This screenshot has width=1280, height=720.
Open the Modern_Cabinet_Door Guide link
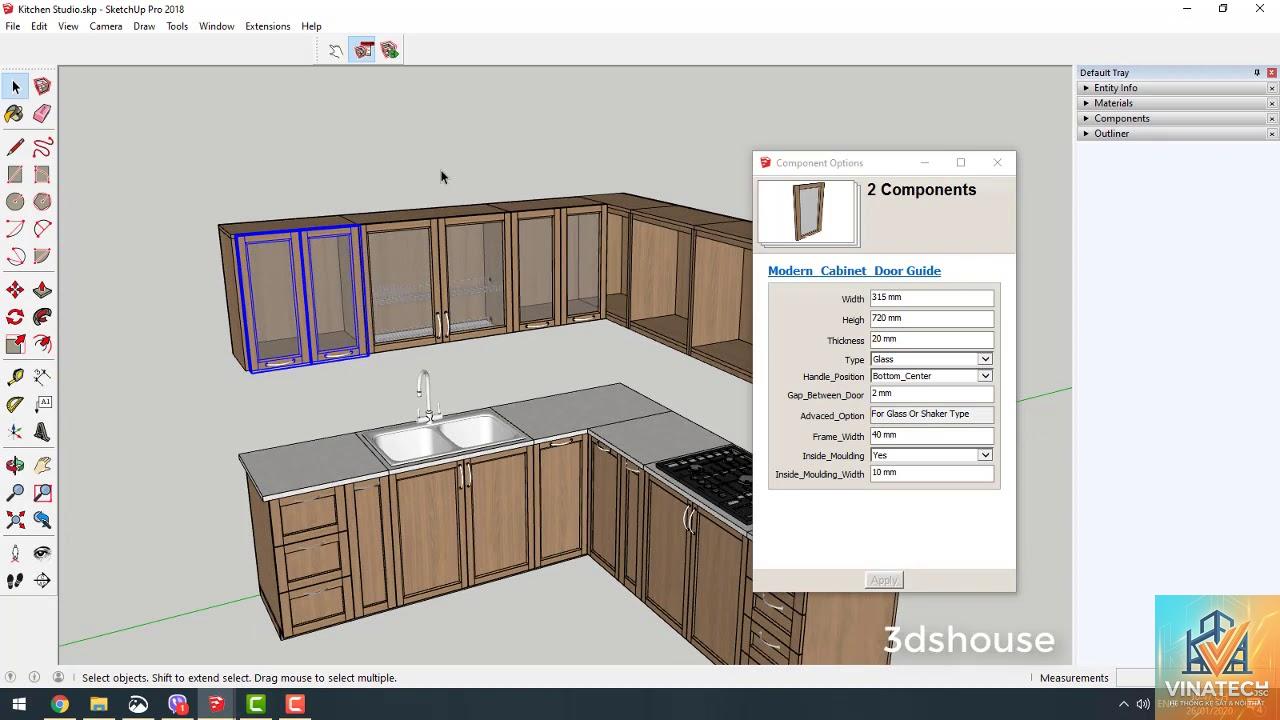854,271
